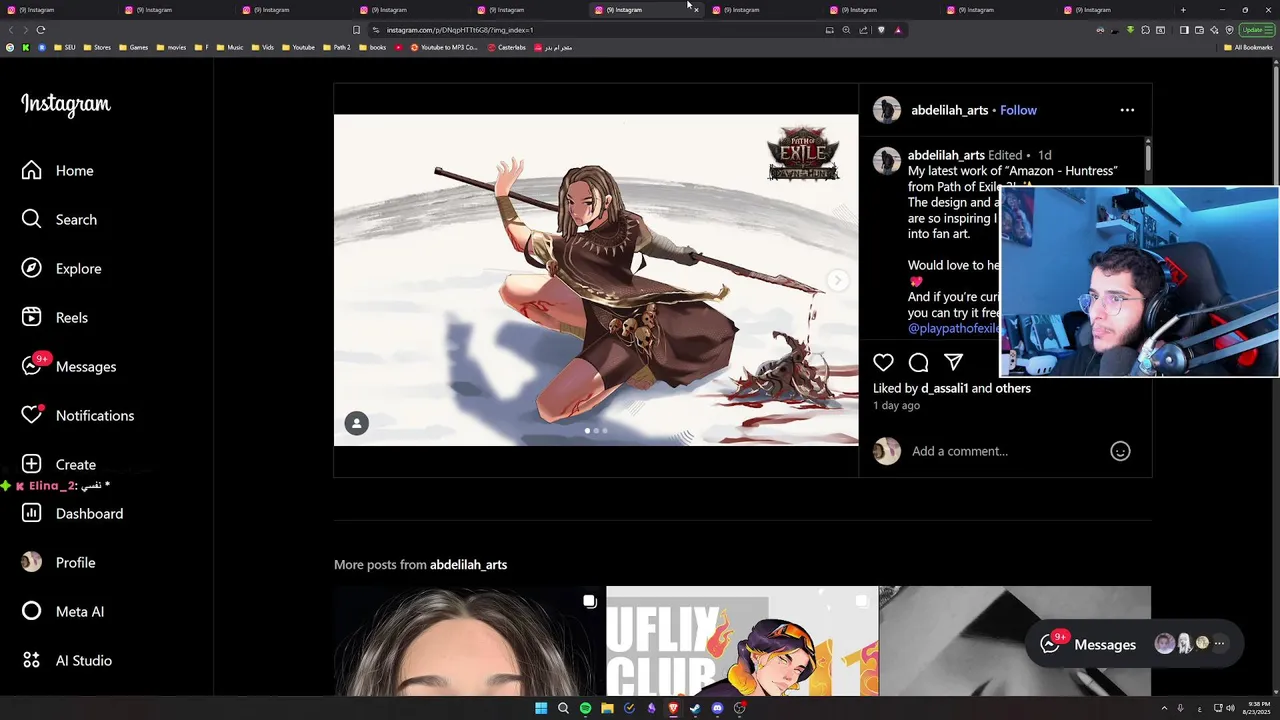Open abdelilah_arts link in More posts heading

(x=468, y=565)
